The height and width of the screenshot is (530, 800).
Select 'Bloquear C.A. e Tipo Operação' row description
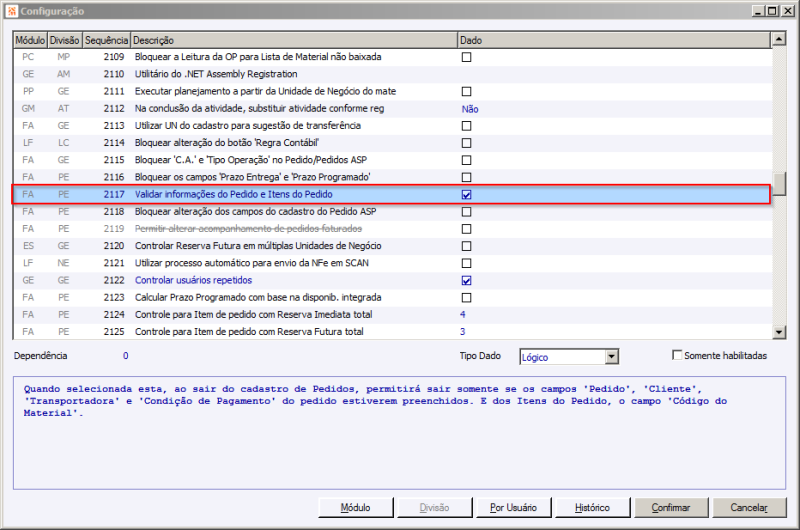click(x=251, y=160)
